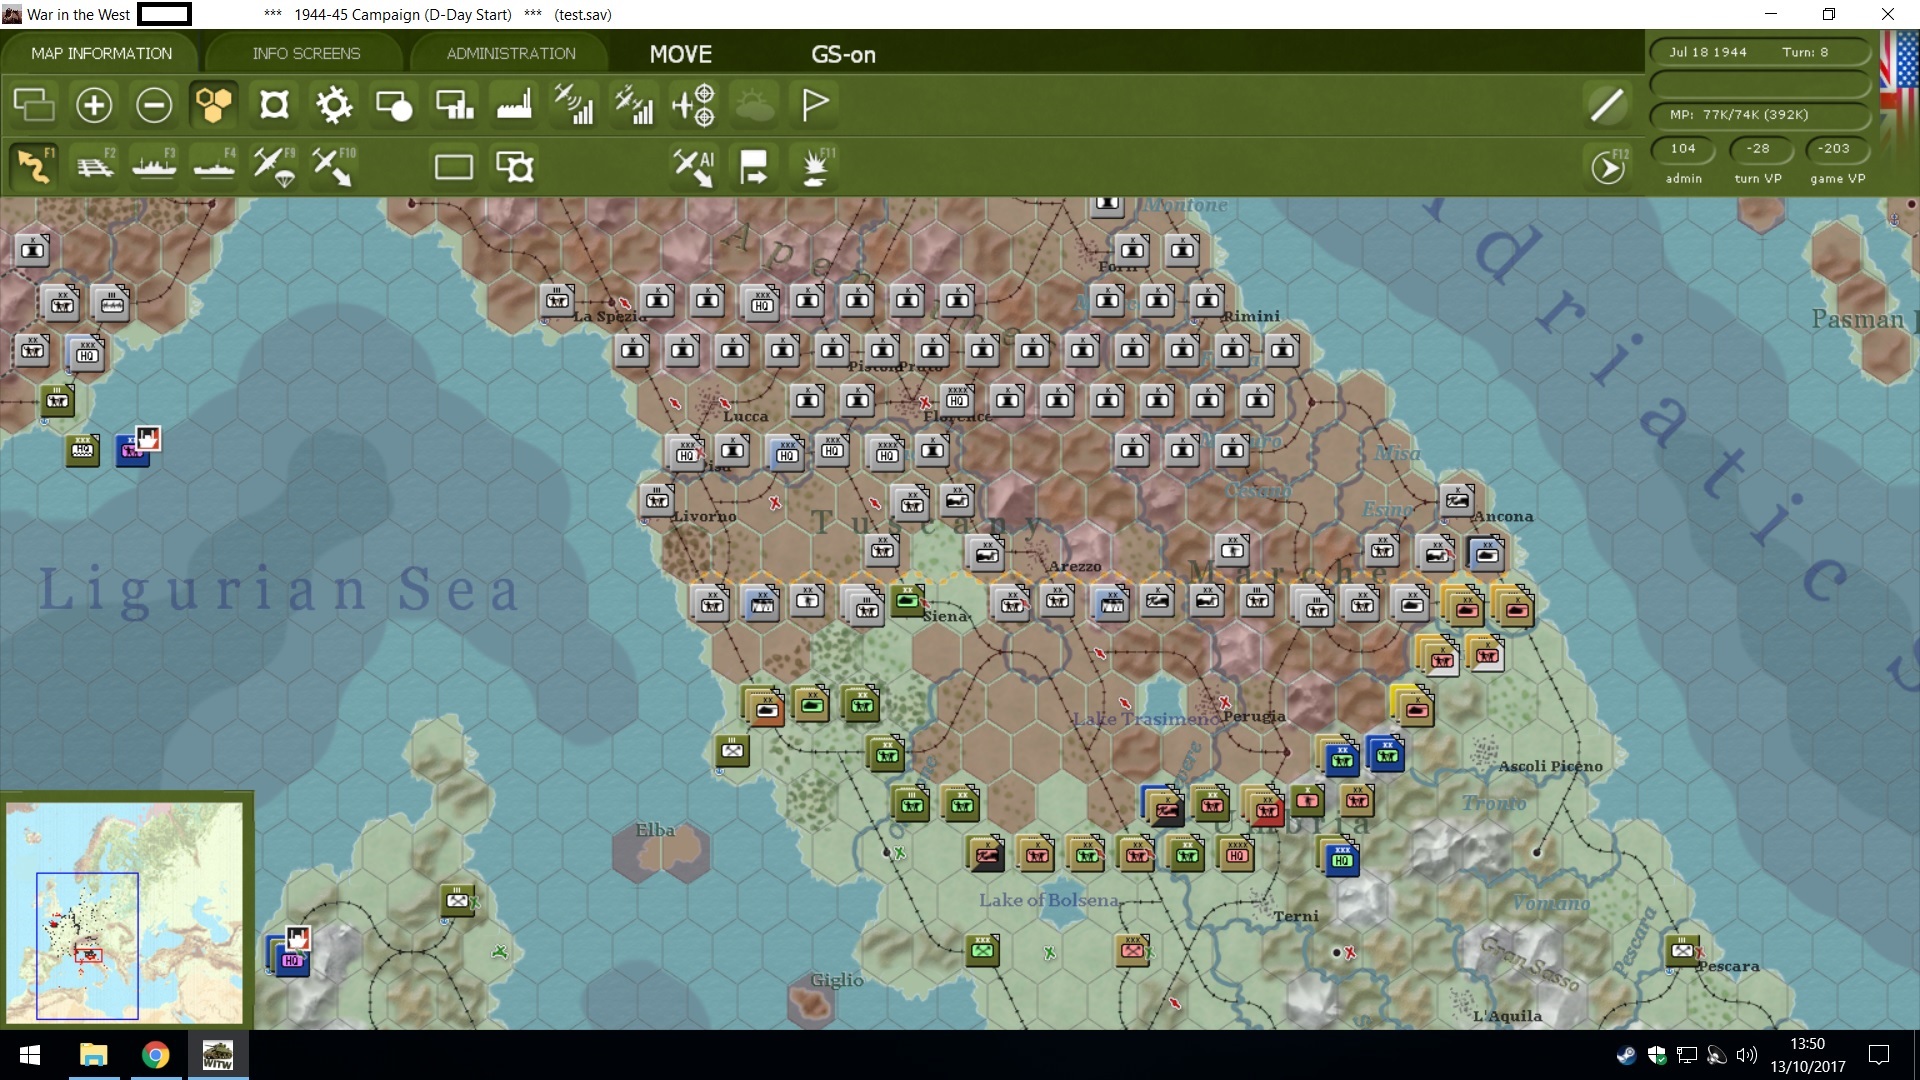
Task: Select green armored unit near Siena
Action: pos(908,601)
